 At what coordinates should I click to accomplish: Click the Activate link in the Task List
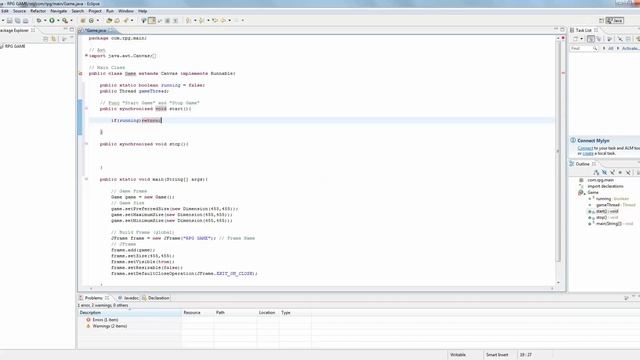(631, 48)
